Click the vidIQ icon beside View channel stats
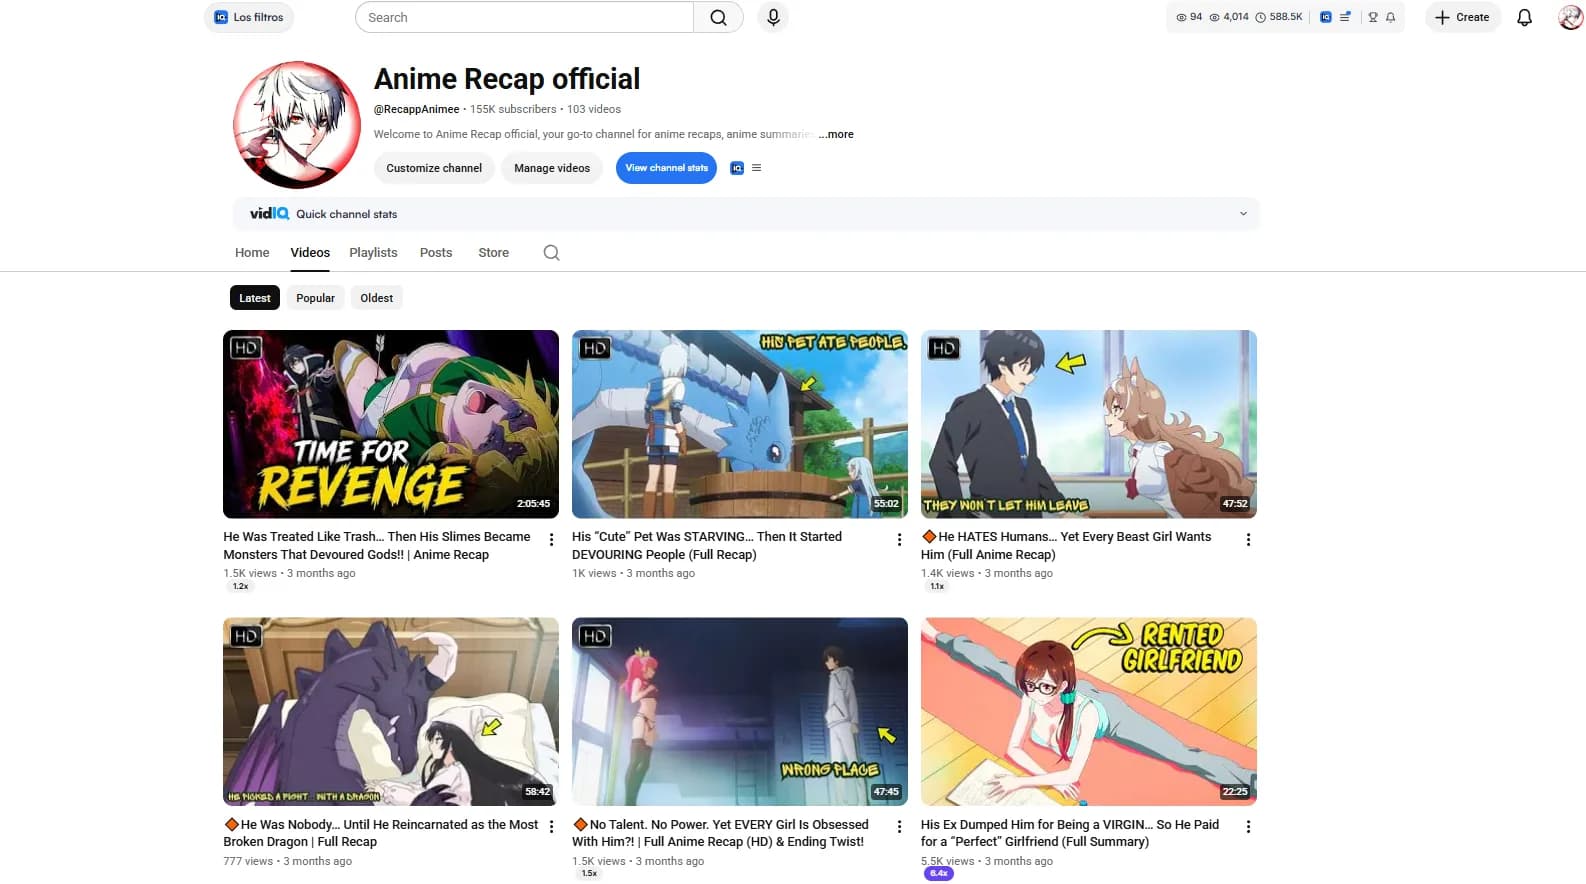 pyautogui.click(x=737, y=168)
